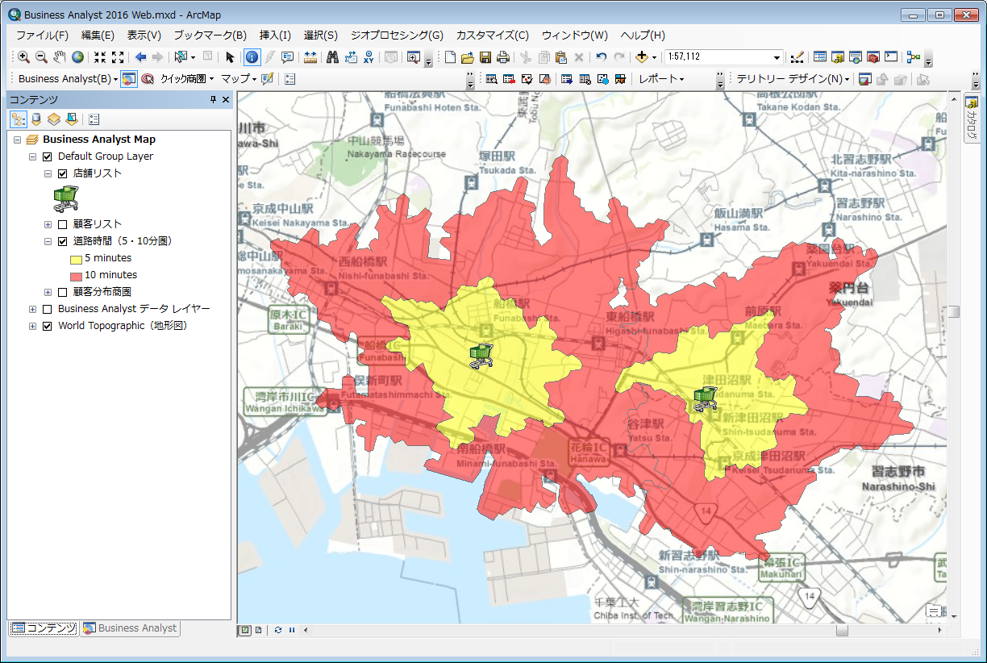This screenshot has width=987, height=663.
Task: Open the map scale dropdown
Action: pos(777,57)
